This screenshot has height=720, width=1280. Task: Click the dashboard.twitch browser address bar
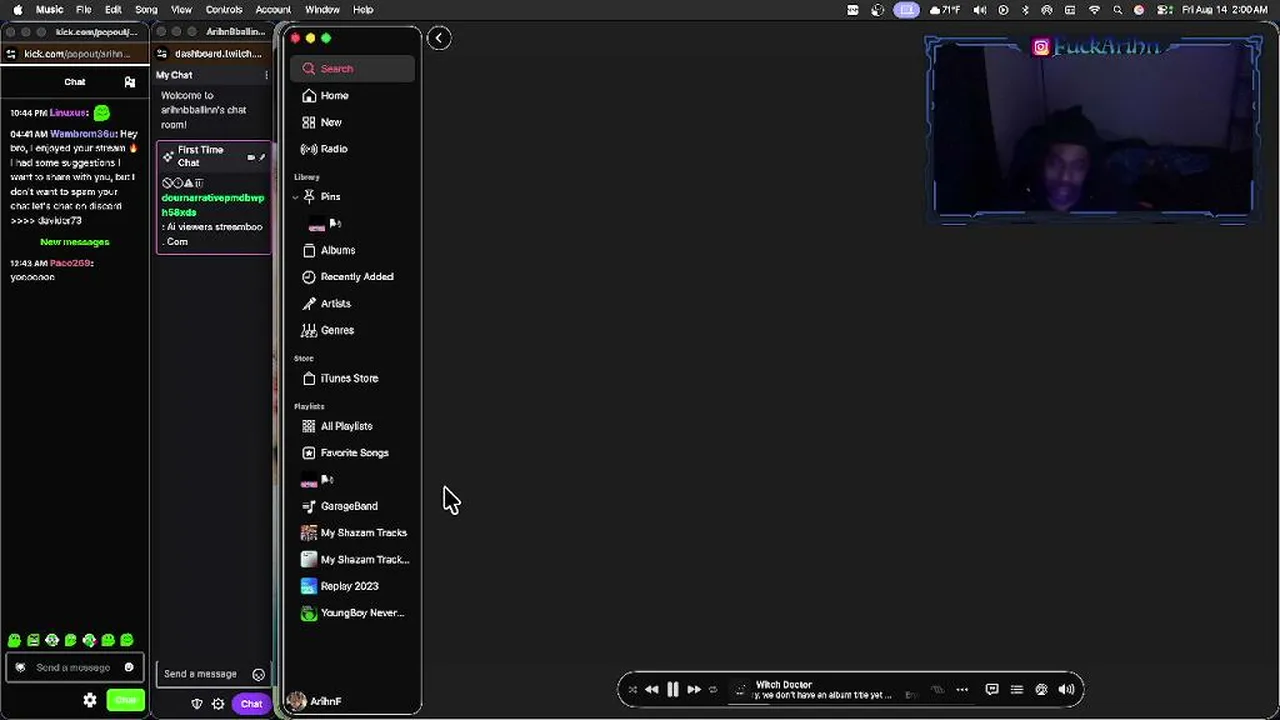218,54
